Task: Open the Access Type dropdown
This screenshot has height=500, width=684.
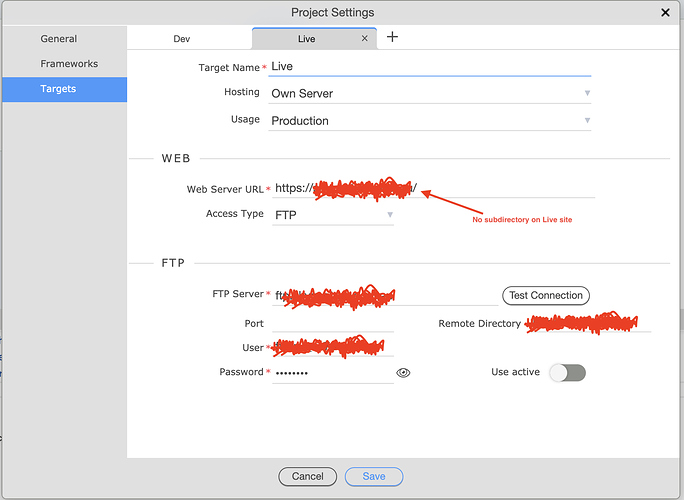Action: pyautogui.click(x=333, y=214)
